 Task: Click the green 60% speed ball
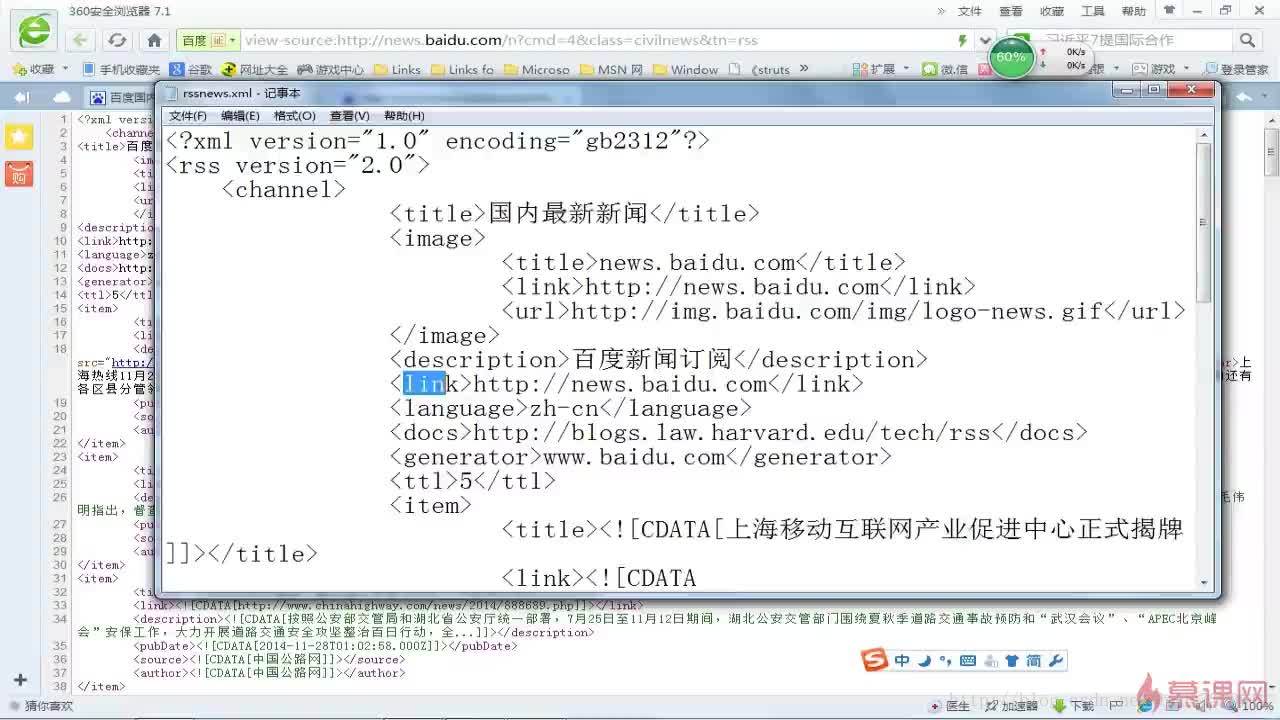1010,57
